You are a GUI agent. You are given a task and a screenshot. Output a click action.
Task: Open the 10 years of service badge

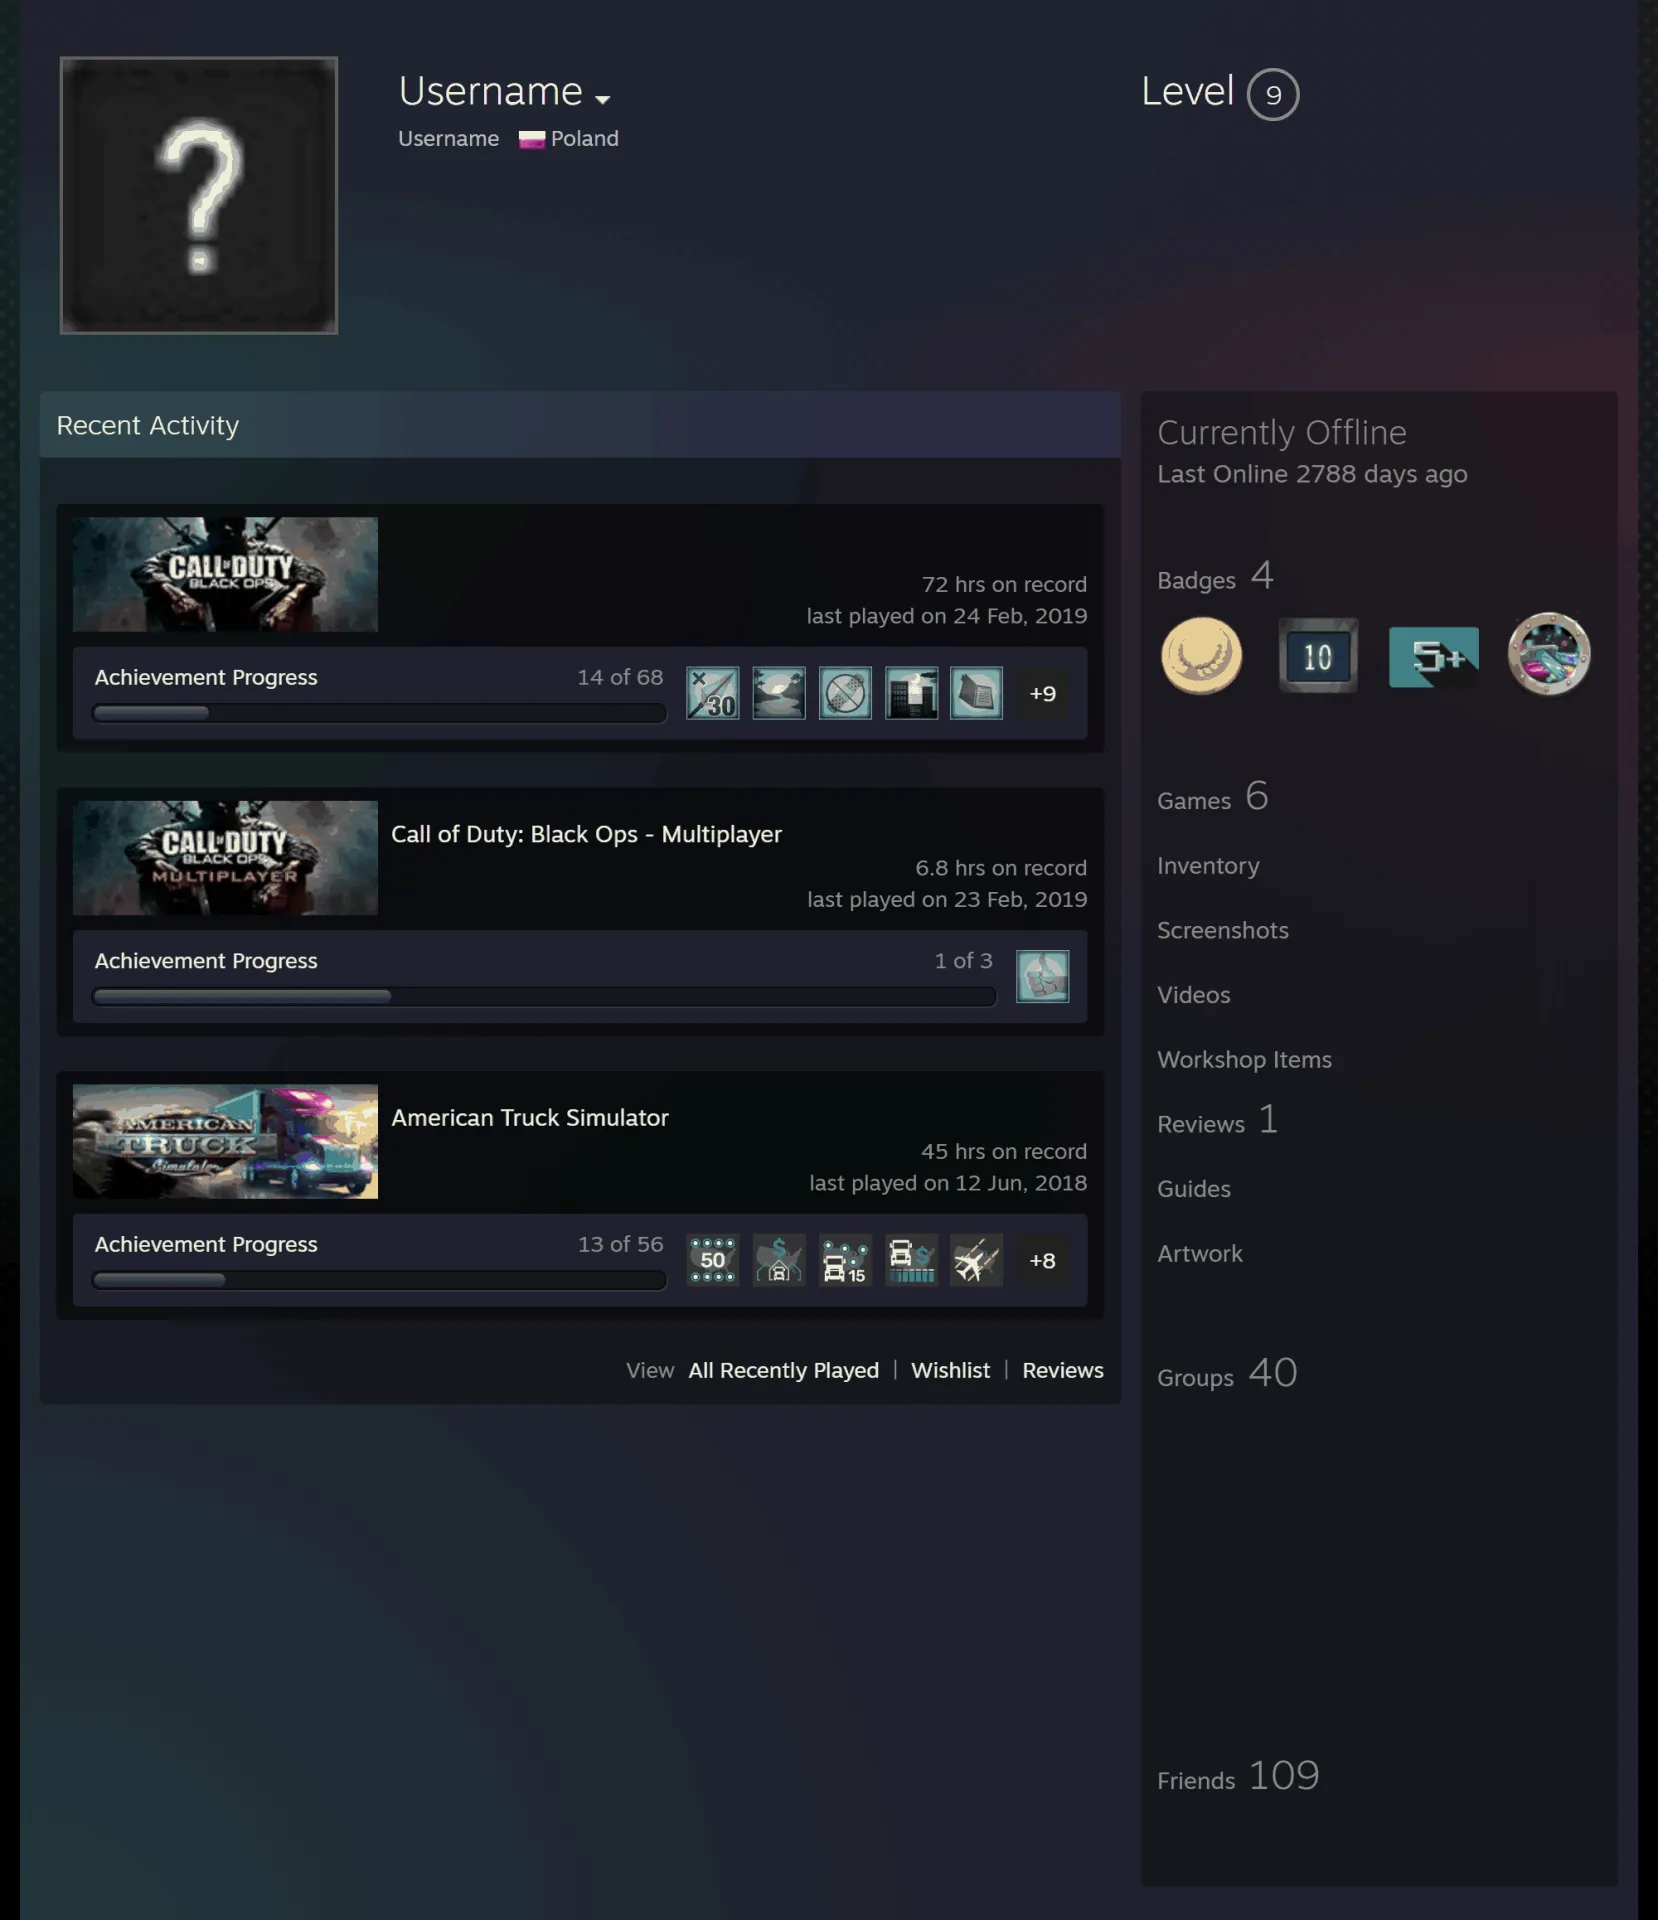pyautogui.click(x=1318, y=656)
